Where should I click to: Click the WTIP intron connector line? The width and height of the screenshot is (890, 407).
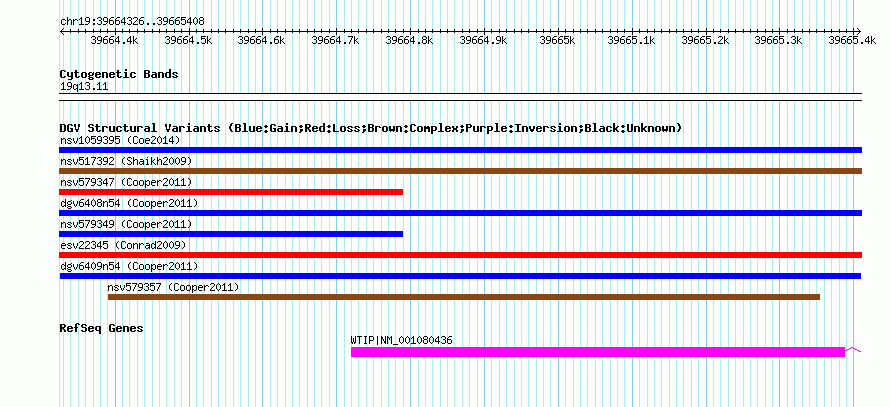(x=853, y=350)
